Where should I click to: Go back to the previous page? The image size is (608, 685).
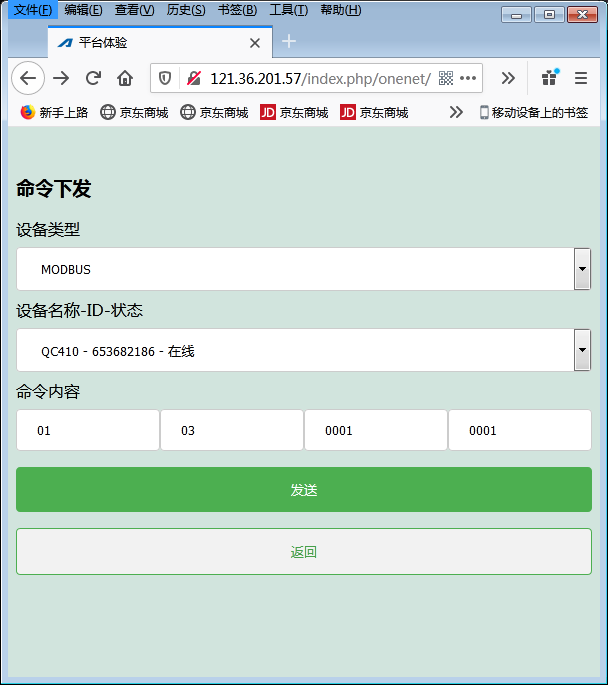tap(28, 79)
